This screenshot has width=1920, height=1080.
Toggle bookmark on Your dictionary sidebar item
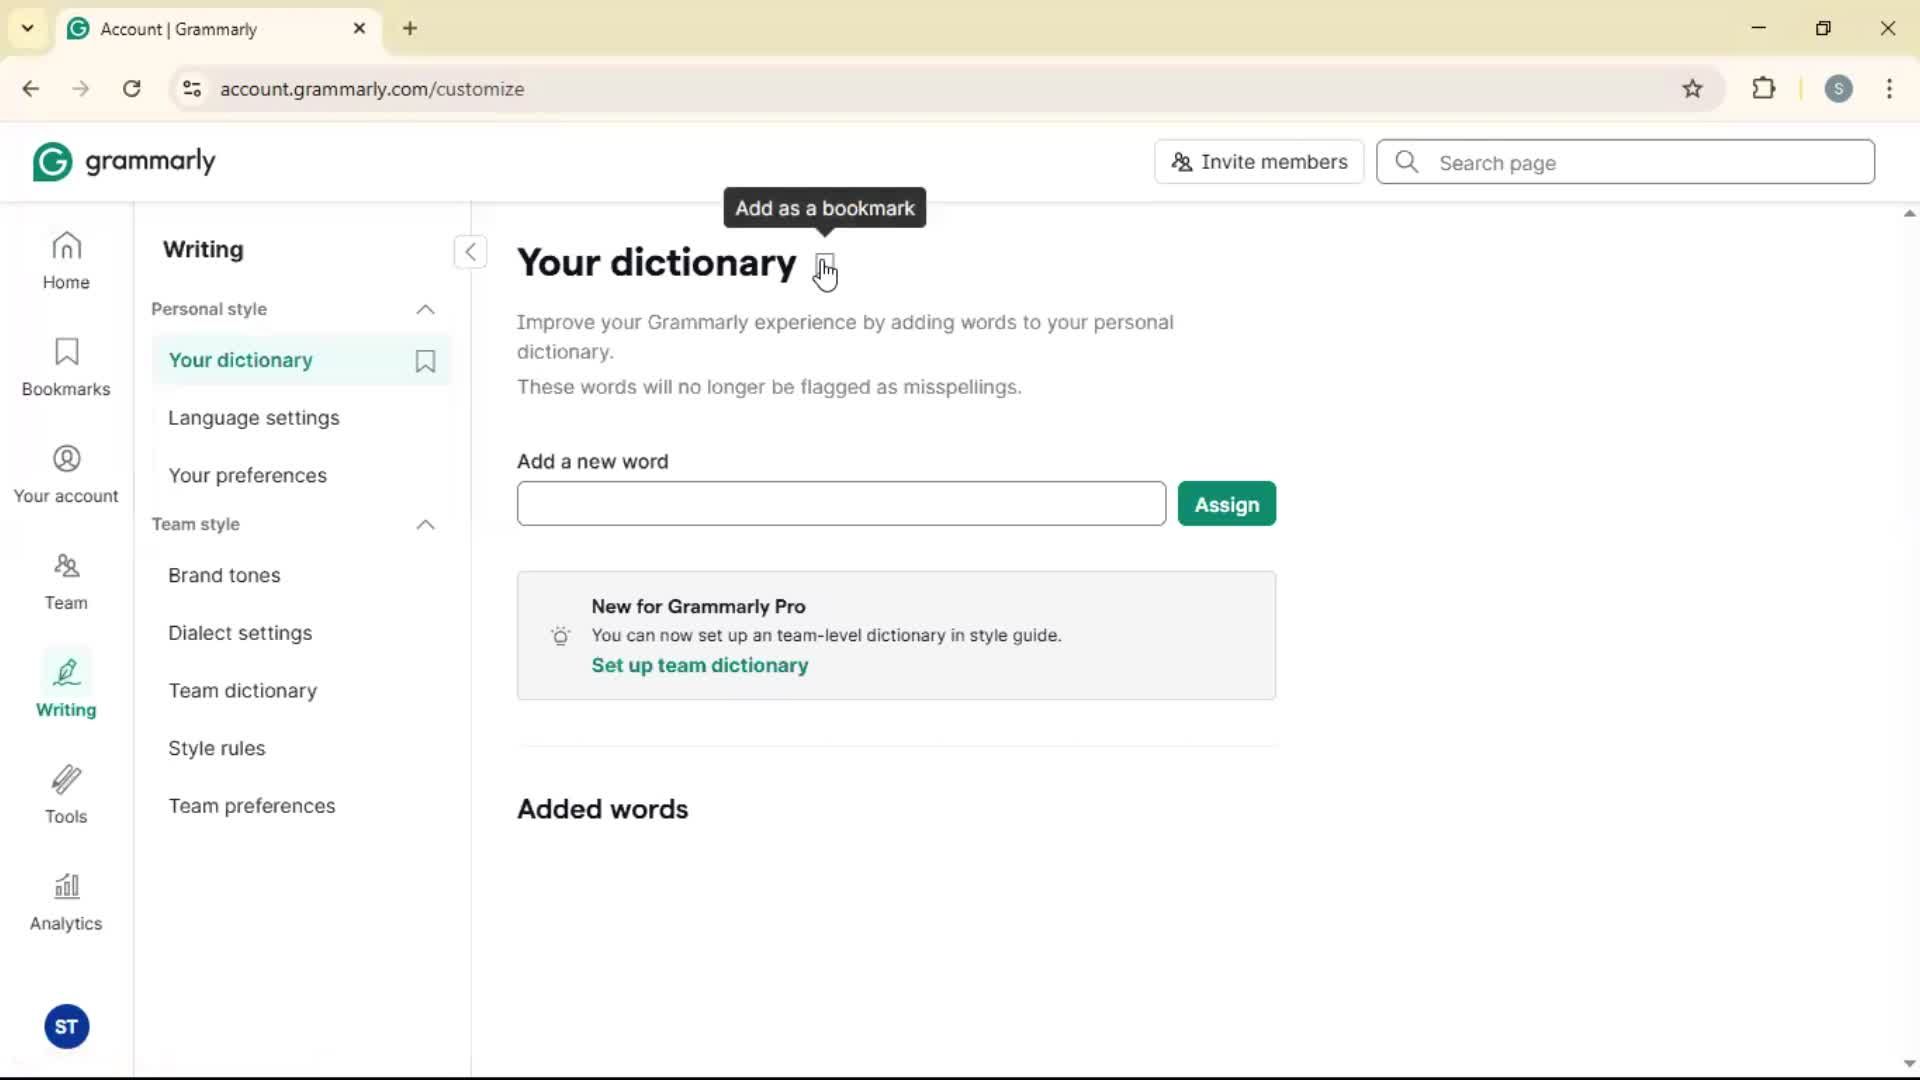tap(425, 361)
